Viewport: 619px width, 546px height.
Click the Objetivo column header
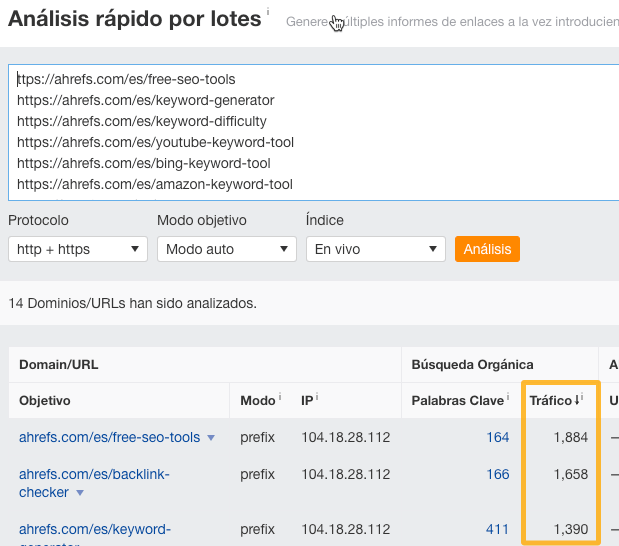point(45,400)
